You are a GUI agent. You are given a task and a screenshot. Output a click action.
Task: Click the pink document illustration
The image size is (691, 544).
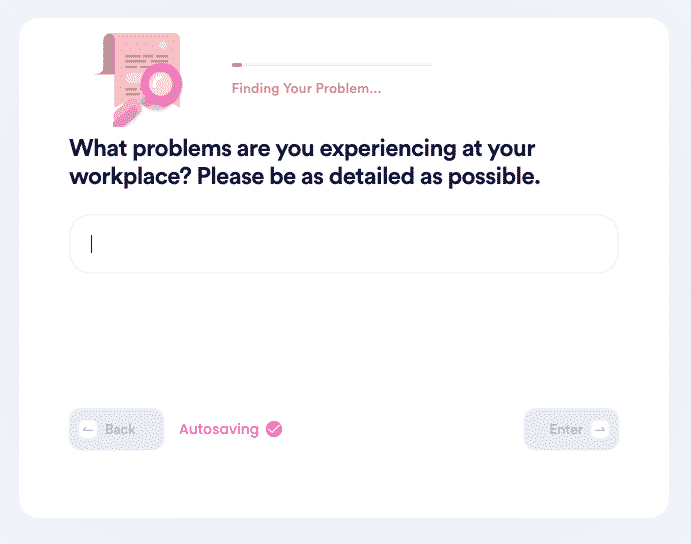point(139,79)
